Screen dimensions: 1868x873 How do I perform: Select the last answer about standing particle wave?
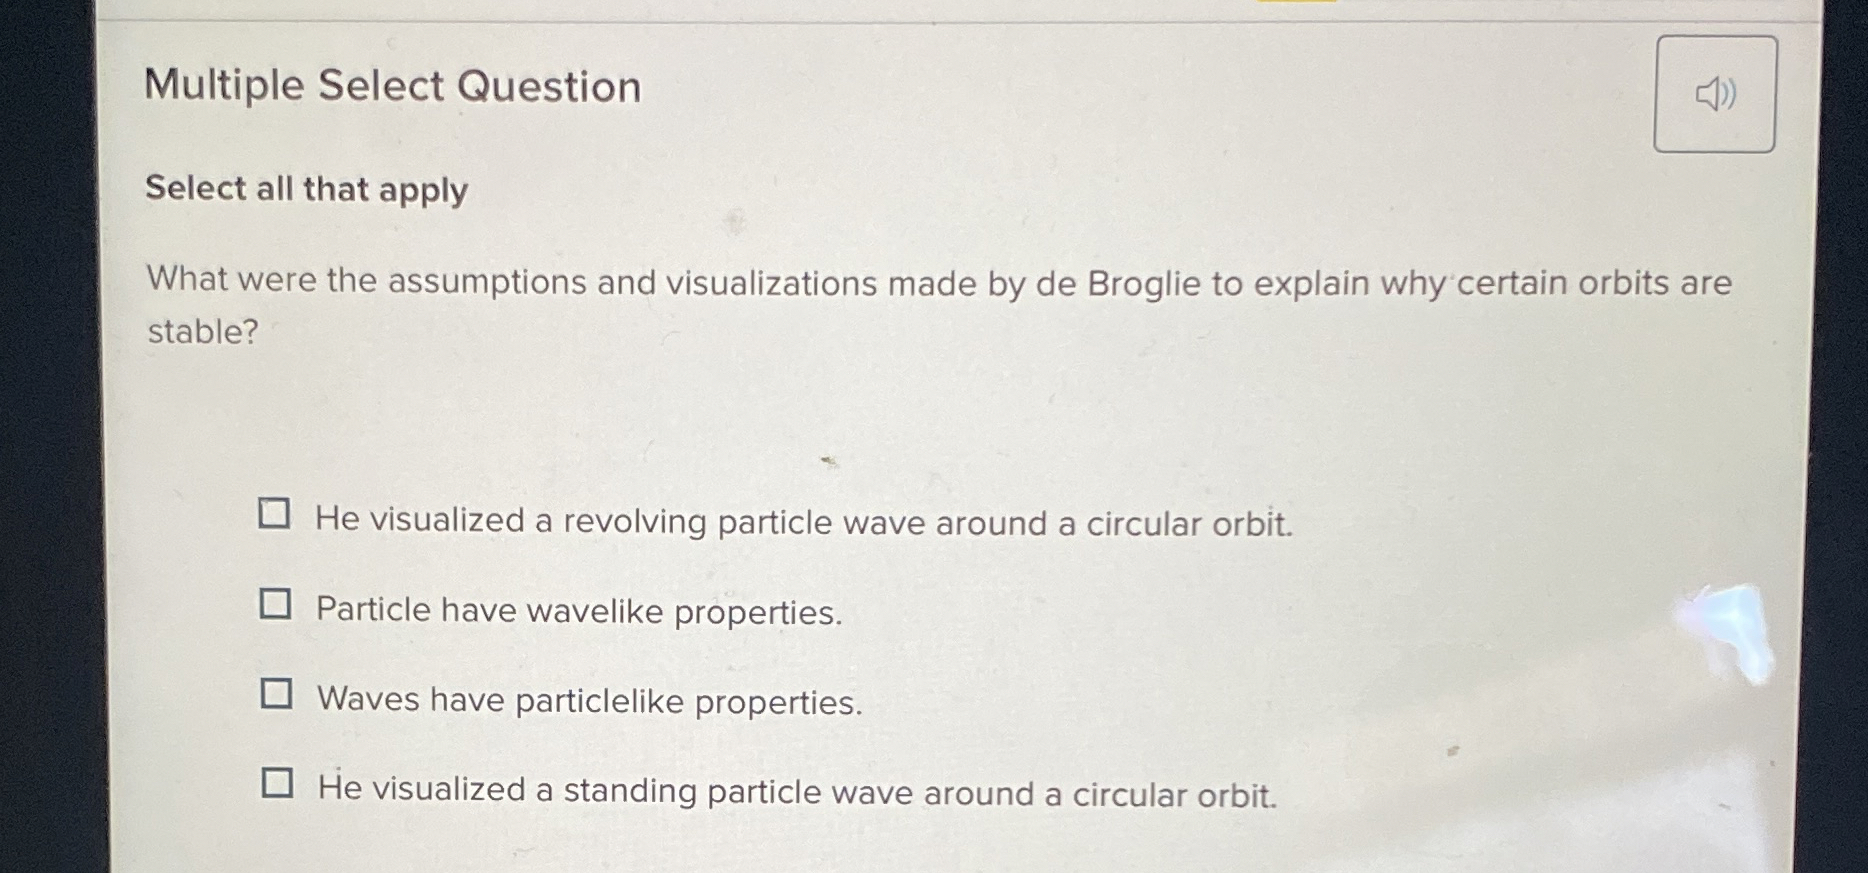[x=797, y=790]
